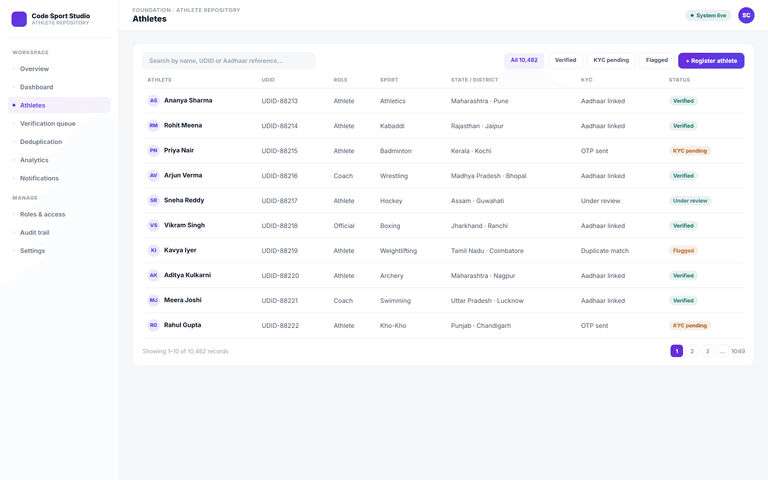Click Kavya Iyer's KI avatar

coord(153,250)
